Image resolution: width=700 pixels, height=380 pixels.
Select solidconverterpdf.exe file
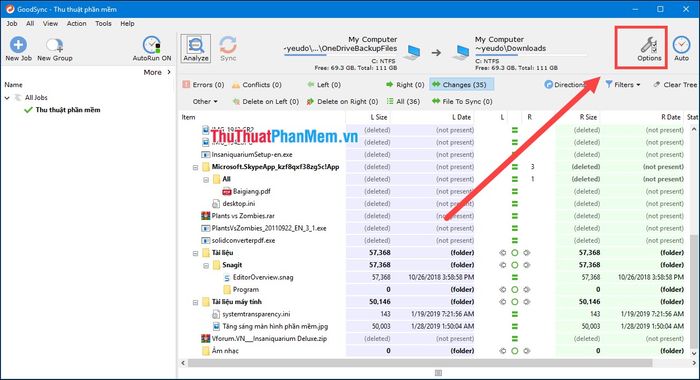pos(243,241)
